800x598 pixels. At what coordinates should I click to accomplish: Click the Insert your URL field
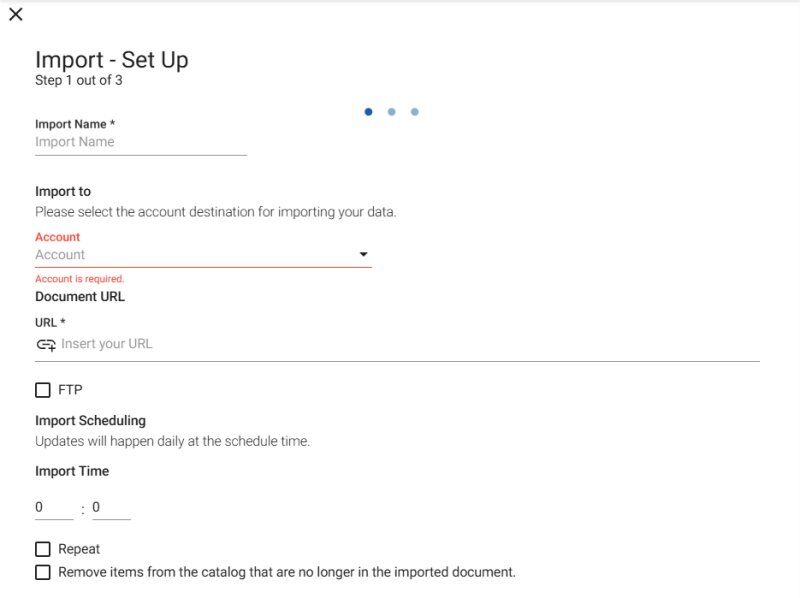(x=400, y=344)
